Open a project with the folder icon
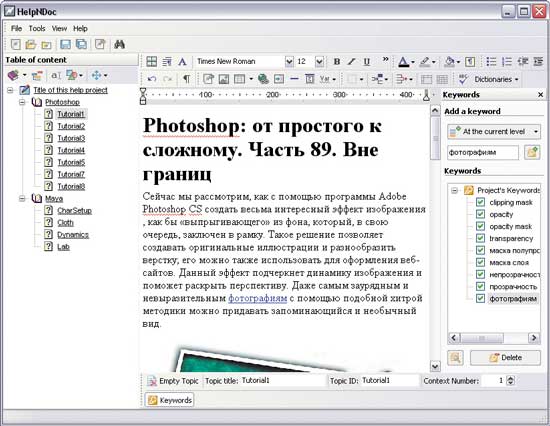The image size is (550, 426). [x=31, y=45]
